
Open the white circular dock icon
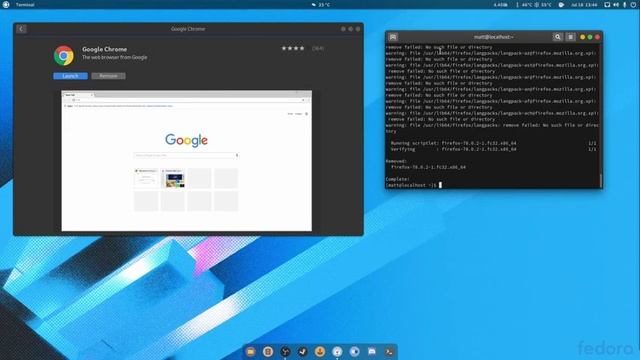coord(337,351)
